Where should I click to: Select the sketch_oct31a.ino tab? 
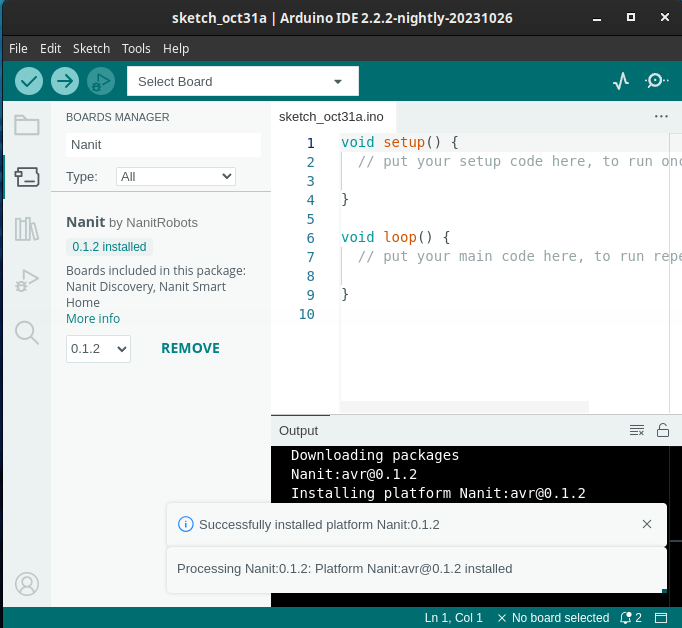[x=331, y=117]
